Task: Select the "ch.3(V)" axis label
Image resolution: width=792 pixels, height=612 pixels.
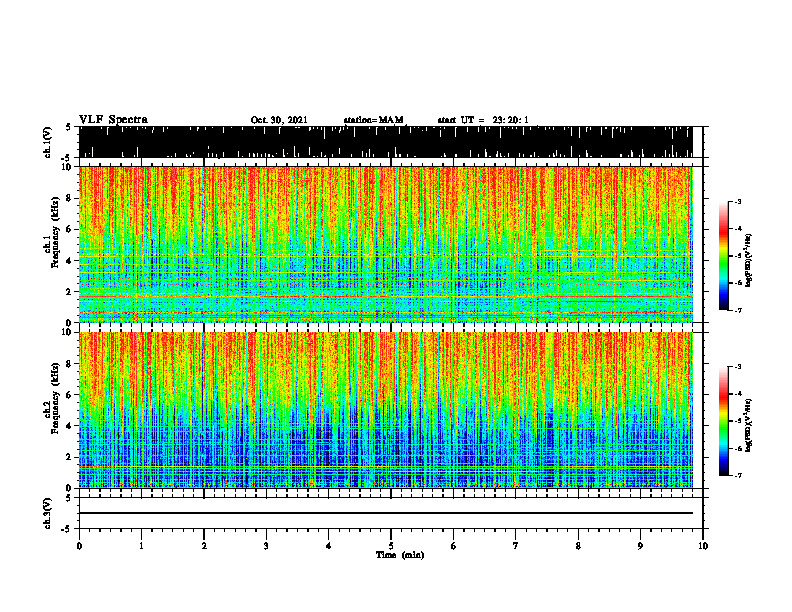Action: [47, 513]
